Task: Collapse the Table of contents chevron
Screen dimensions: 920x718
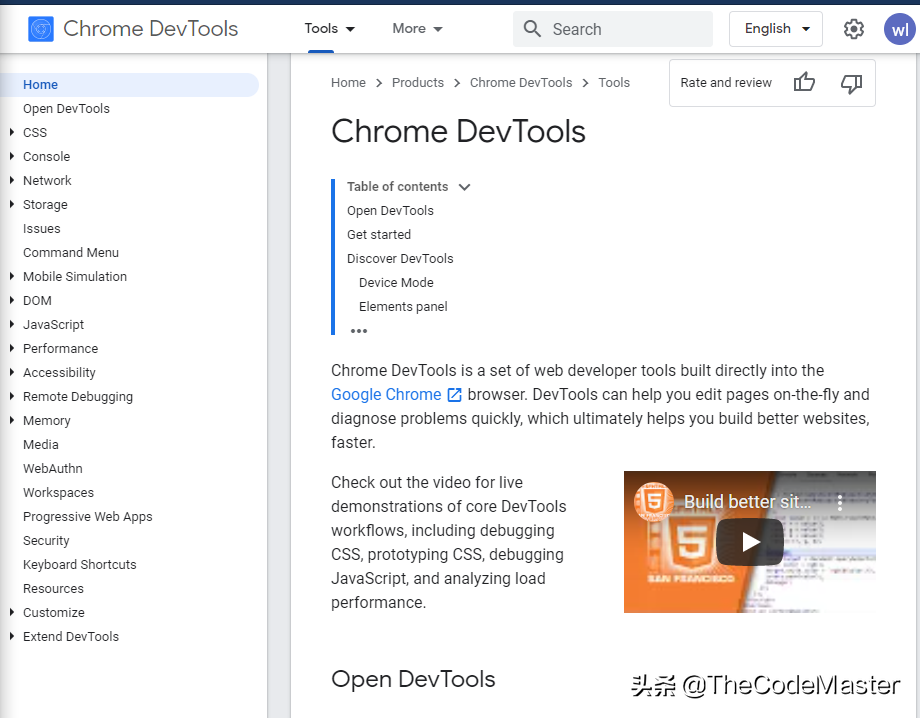Action: (x=465, y=187)
